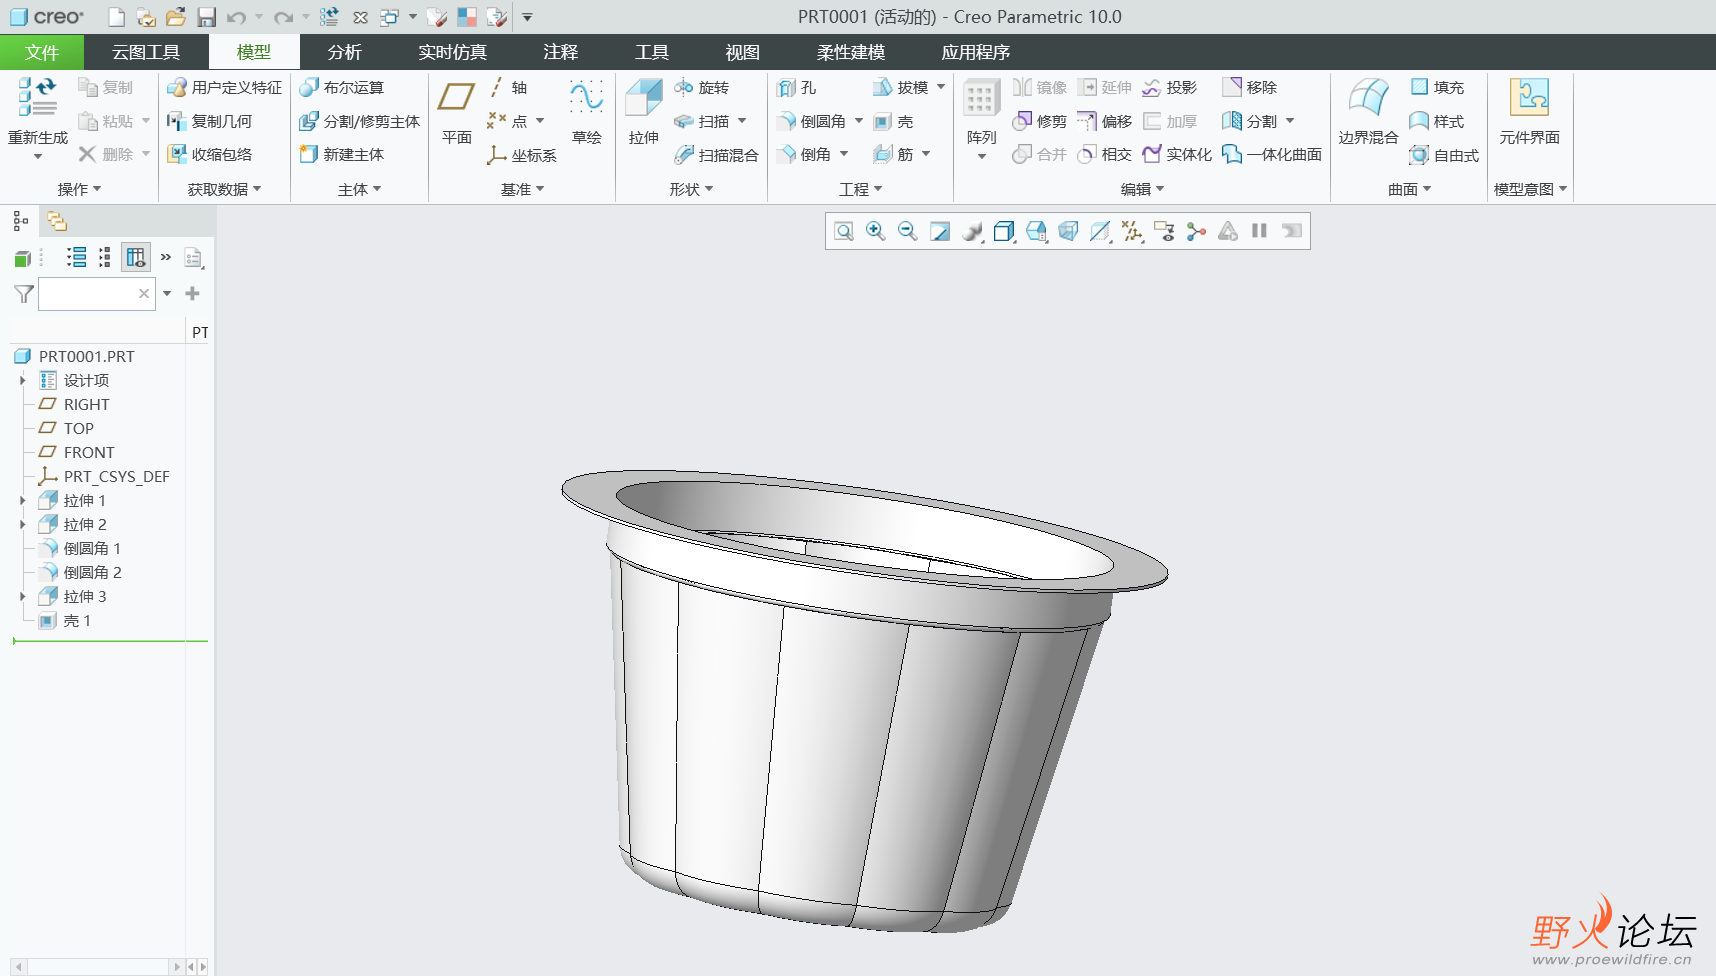Select the Revolve (旋转) tool
Screen dimensions: 1716x976
pyautogui.click(x=702, y=88)
